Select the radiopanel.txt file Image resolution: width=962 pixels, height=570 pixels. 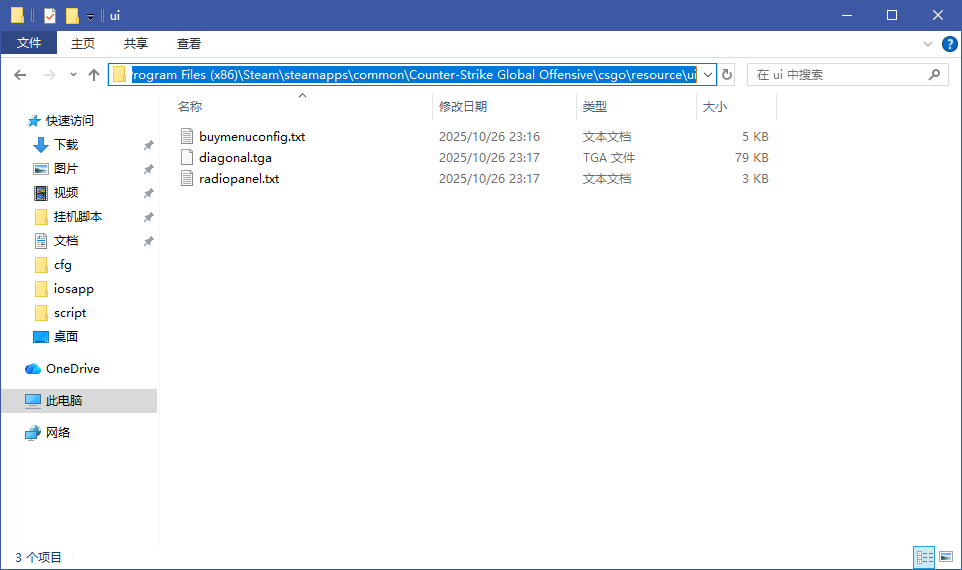(239, 179)
